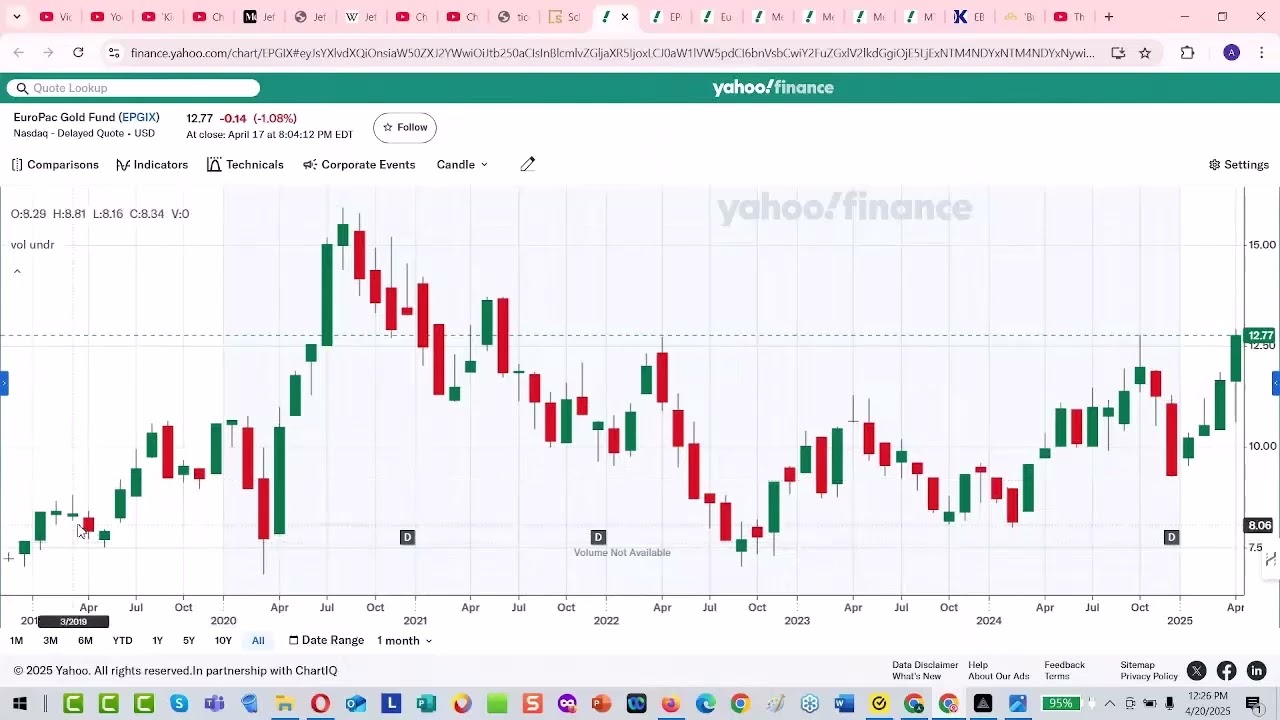
Task: Open Microsoft Word from taskbar
Action: tap(844, 704)
